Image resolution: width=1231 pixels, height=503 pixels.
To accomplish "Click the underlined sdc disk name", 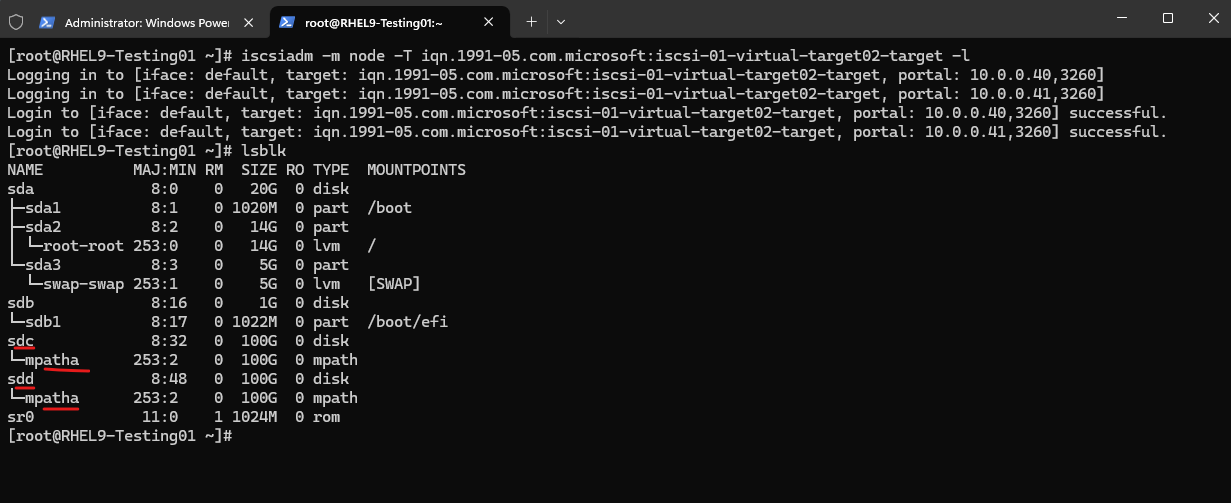I will [20, 341].
